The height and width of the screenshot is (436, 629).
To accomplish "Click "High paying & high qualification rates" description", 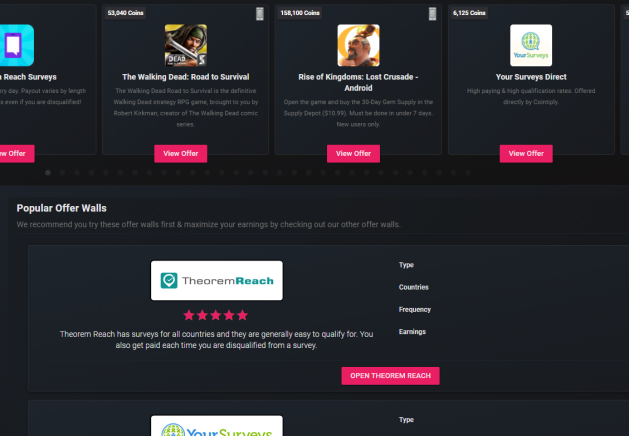I will click(531, 96).
